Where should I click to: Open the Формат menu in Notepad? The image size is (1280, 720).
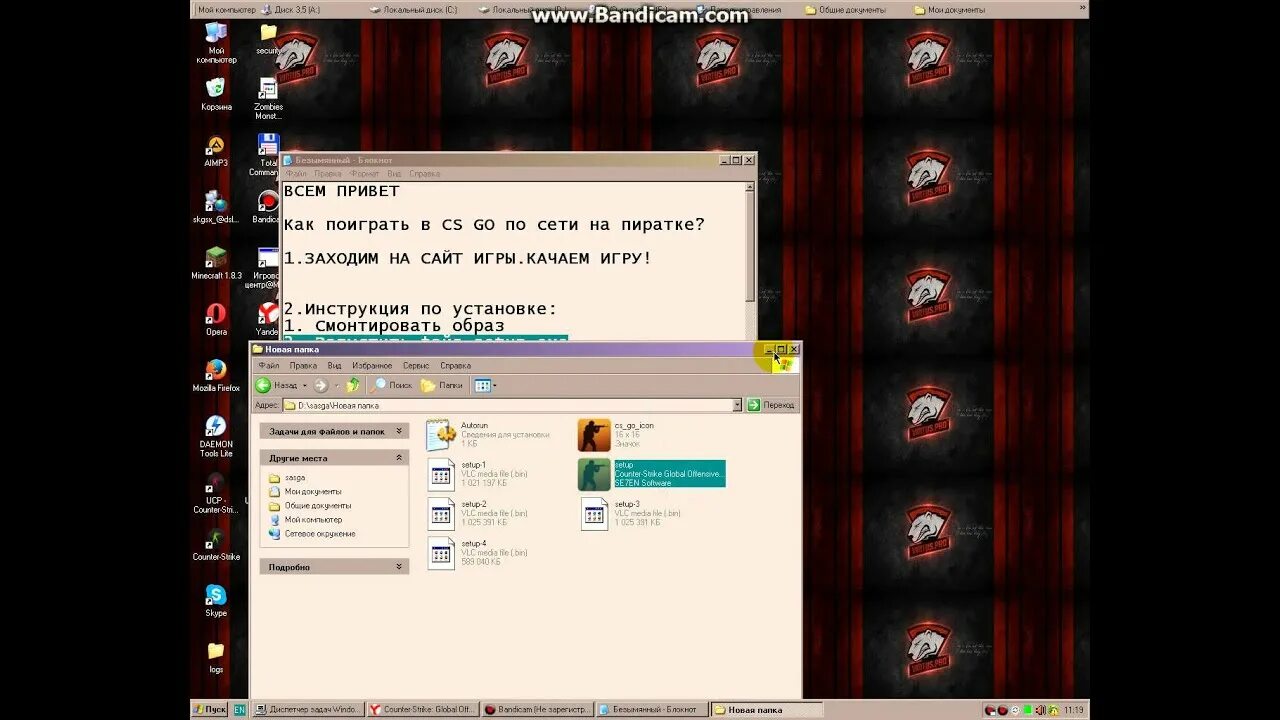pyautogui.click(x=364, y=174)
